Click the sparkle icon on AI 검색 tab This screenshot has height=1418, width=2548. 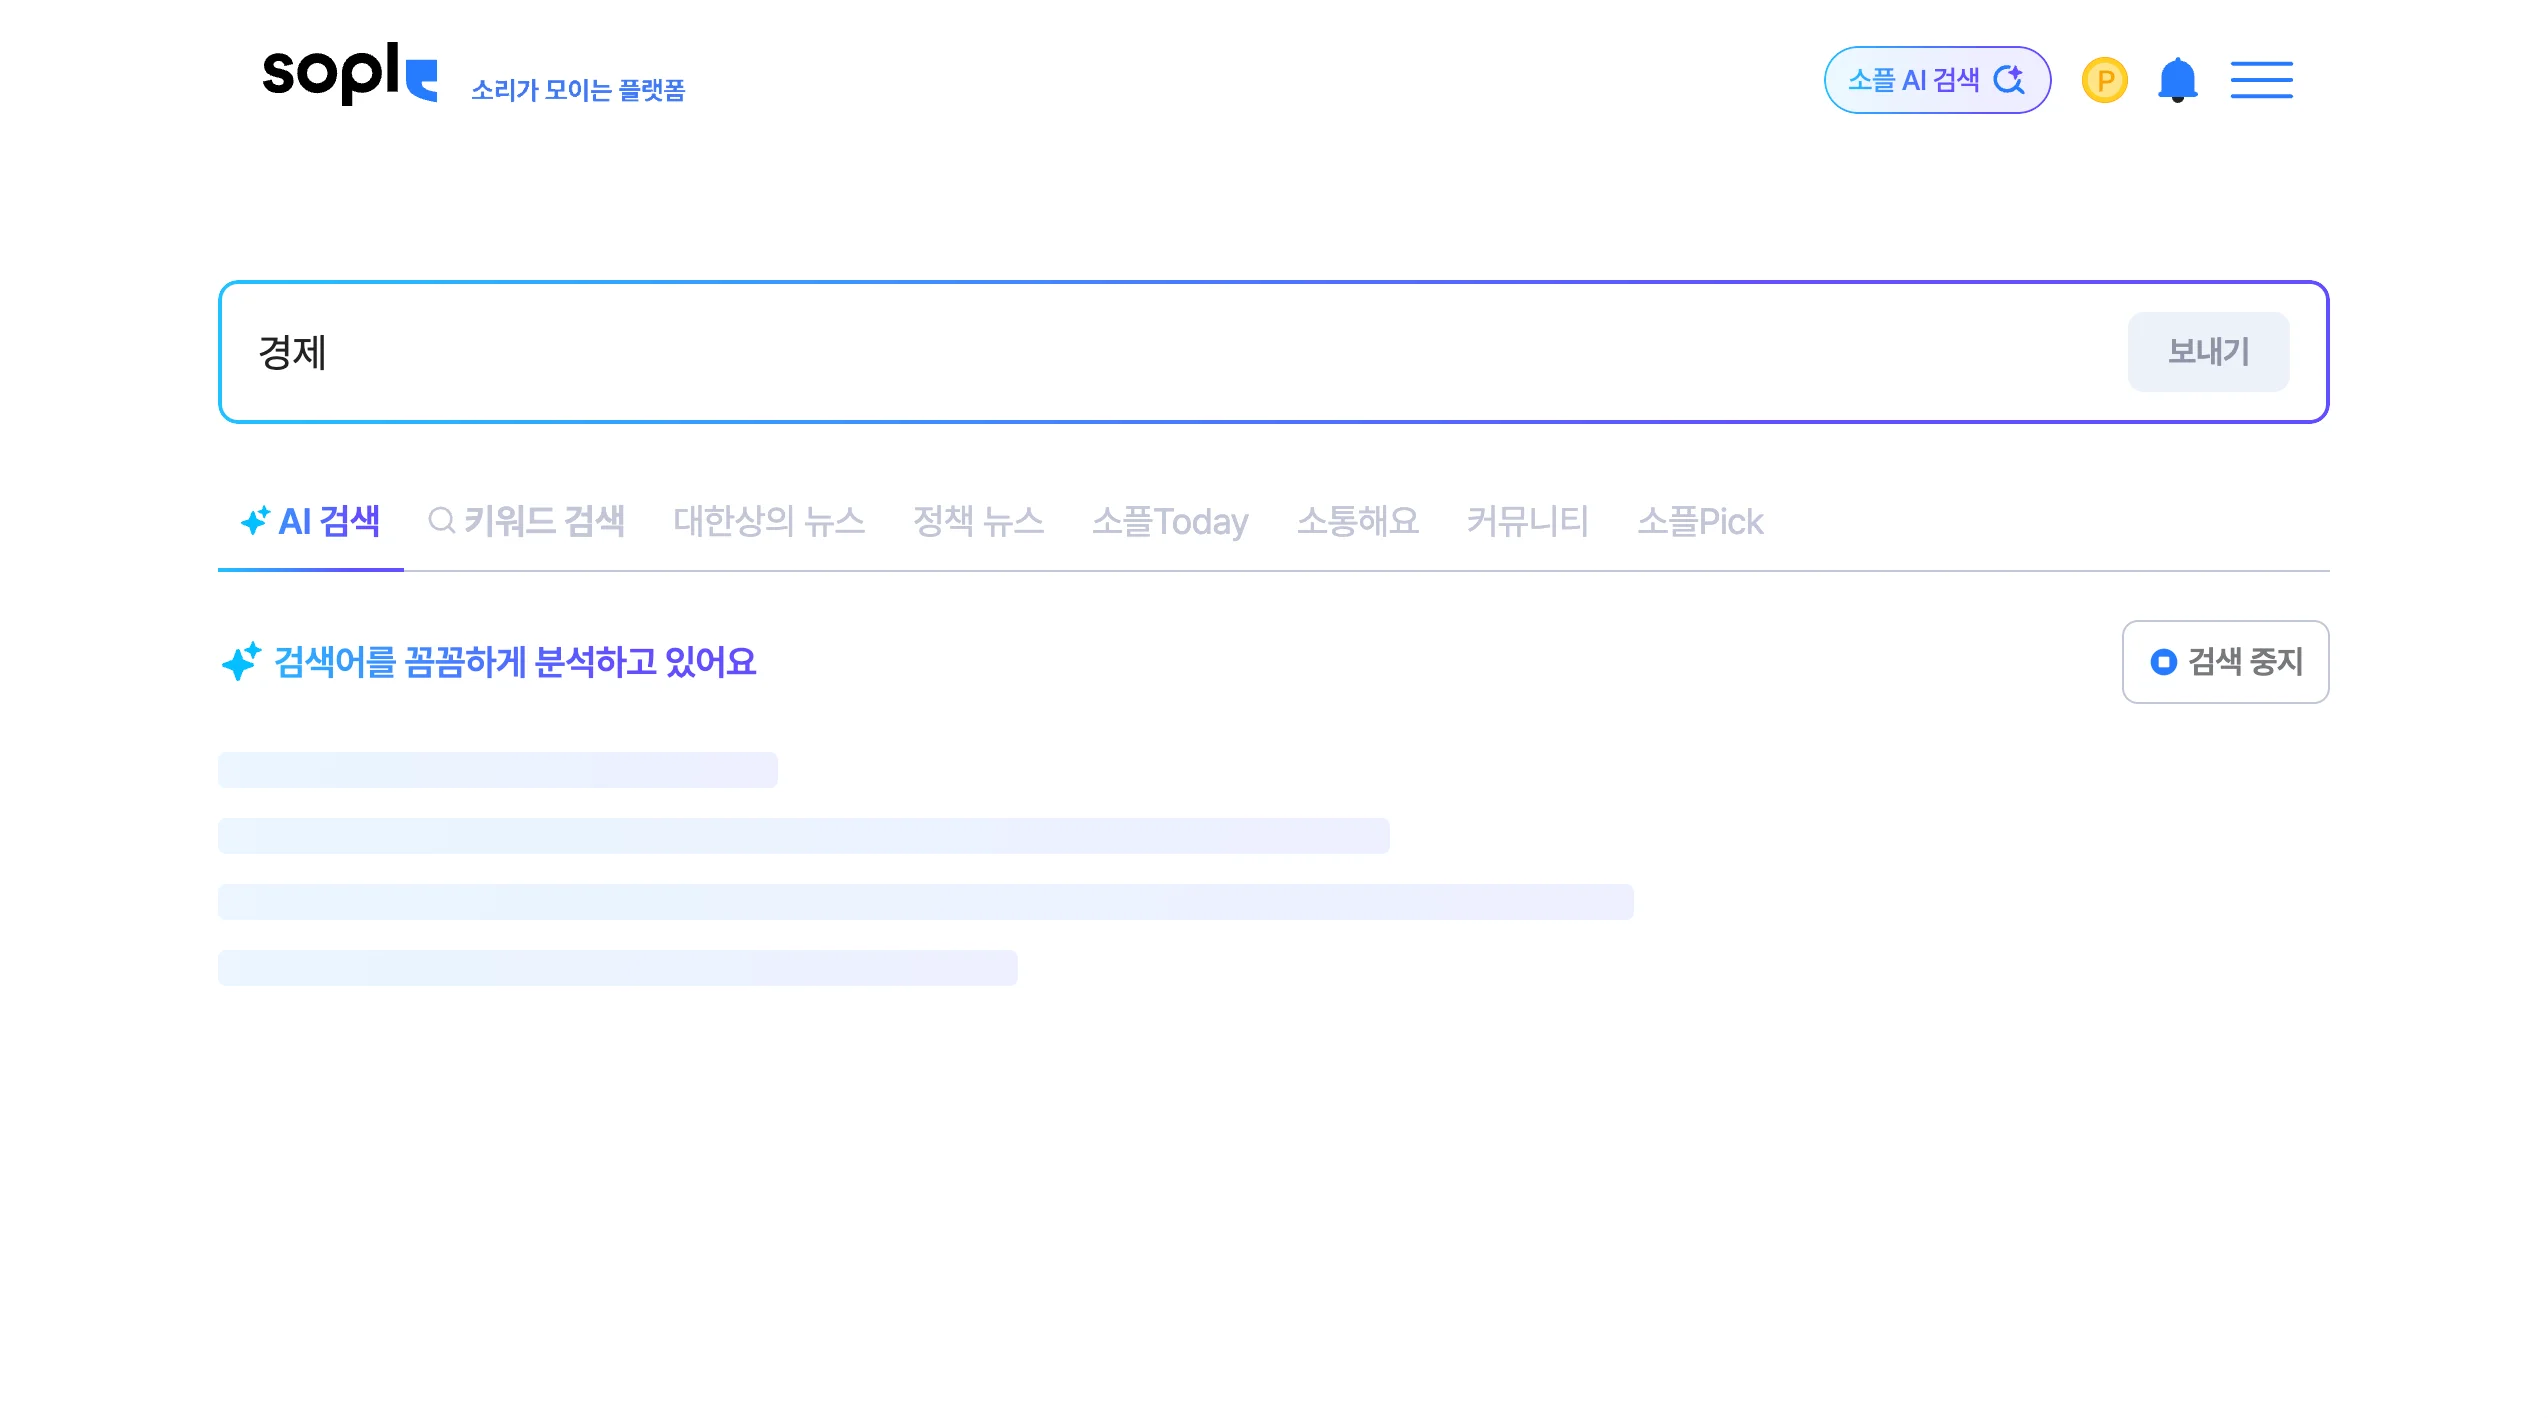click(255, 520)
